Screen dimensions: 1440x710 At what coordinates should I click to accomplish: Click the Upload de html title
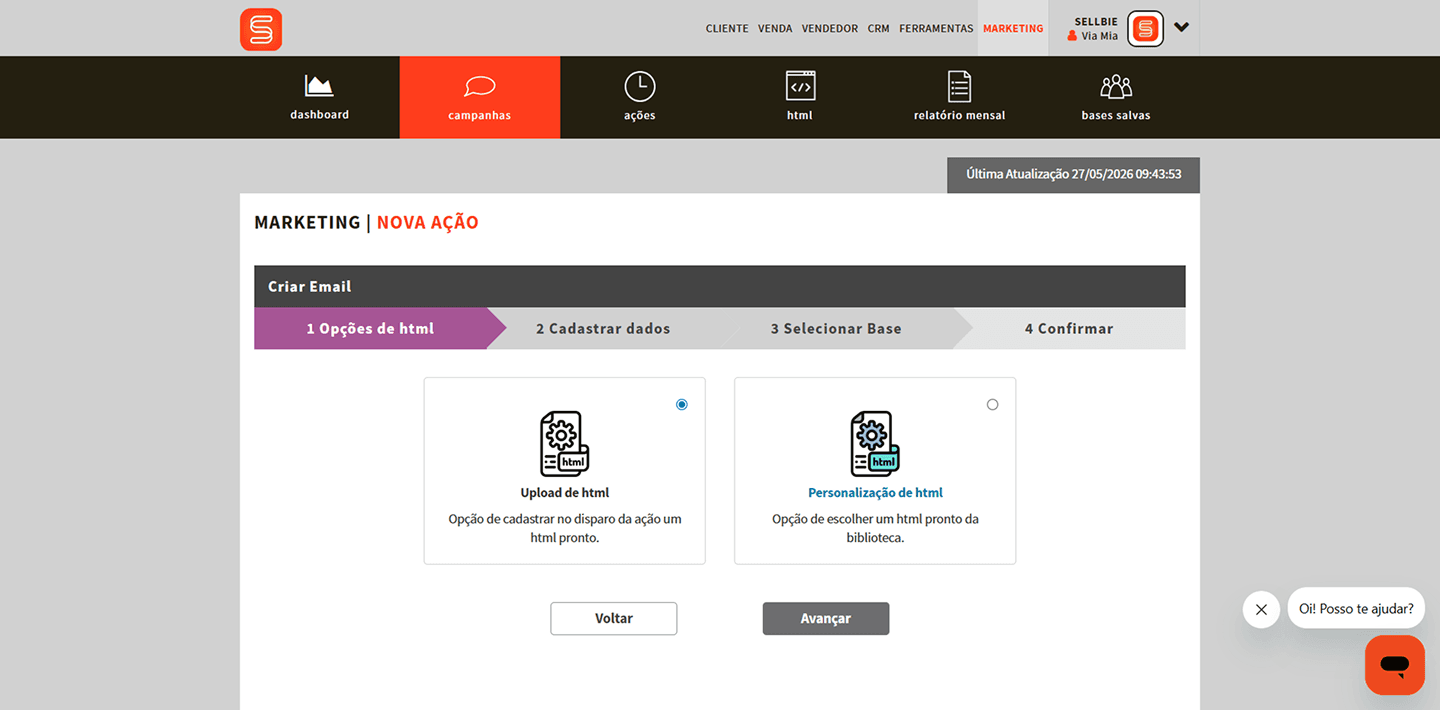tap(565, 493)
